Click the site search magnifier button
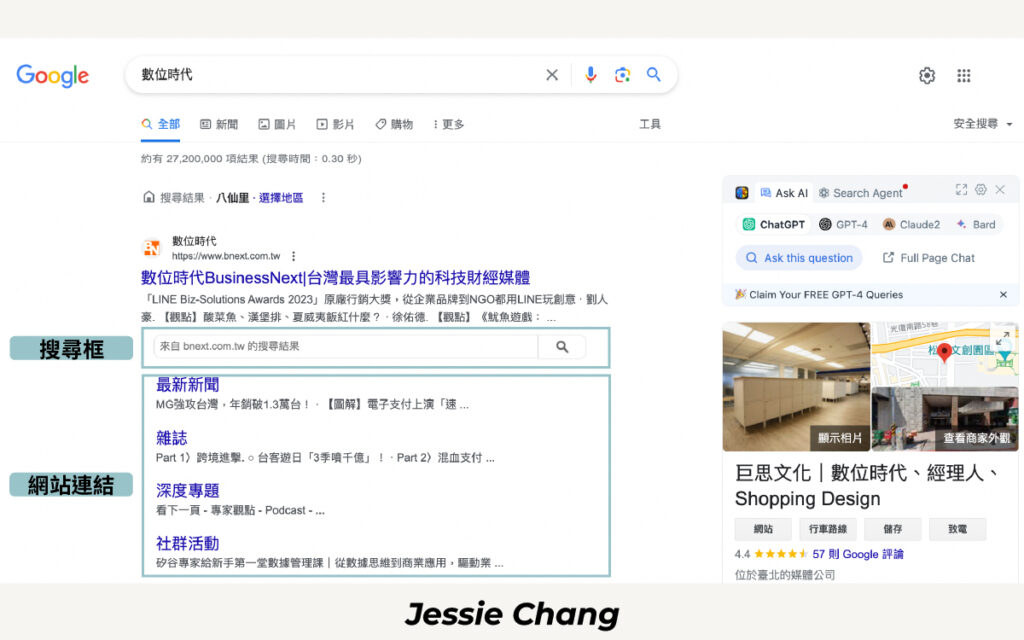This screenshot has height=640, width=1024. [x=562, y=347]
